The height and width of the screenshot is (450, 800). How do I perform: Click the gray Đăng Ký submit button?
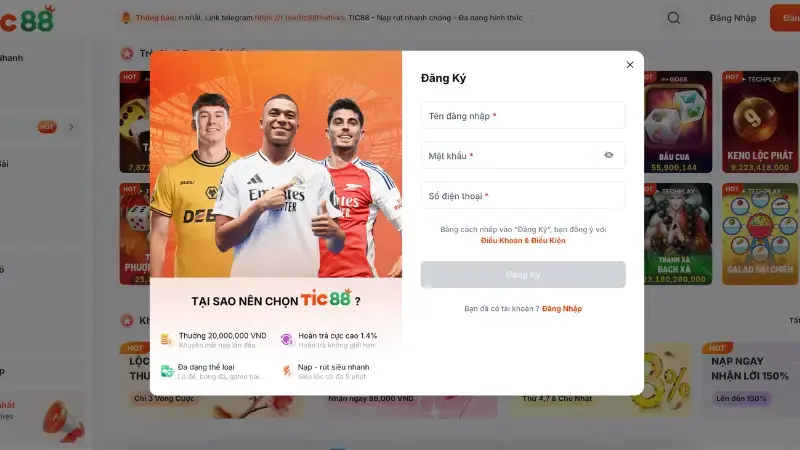coord(523,274)
